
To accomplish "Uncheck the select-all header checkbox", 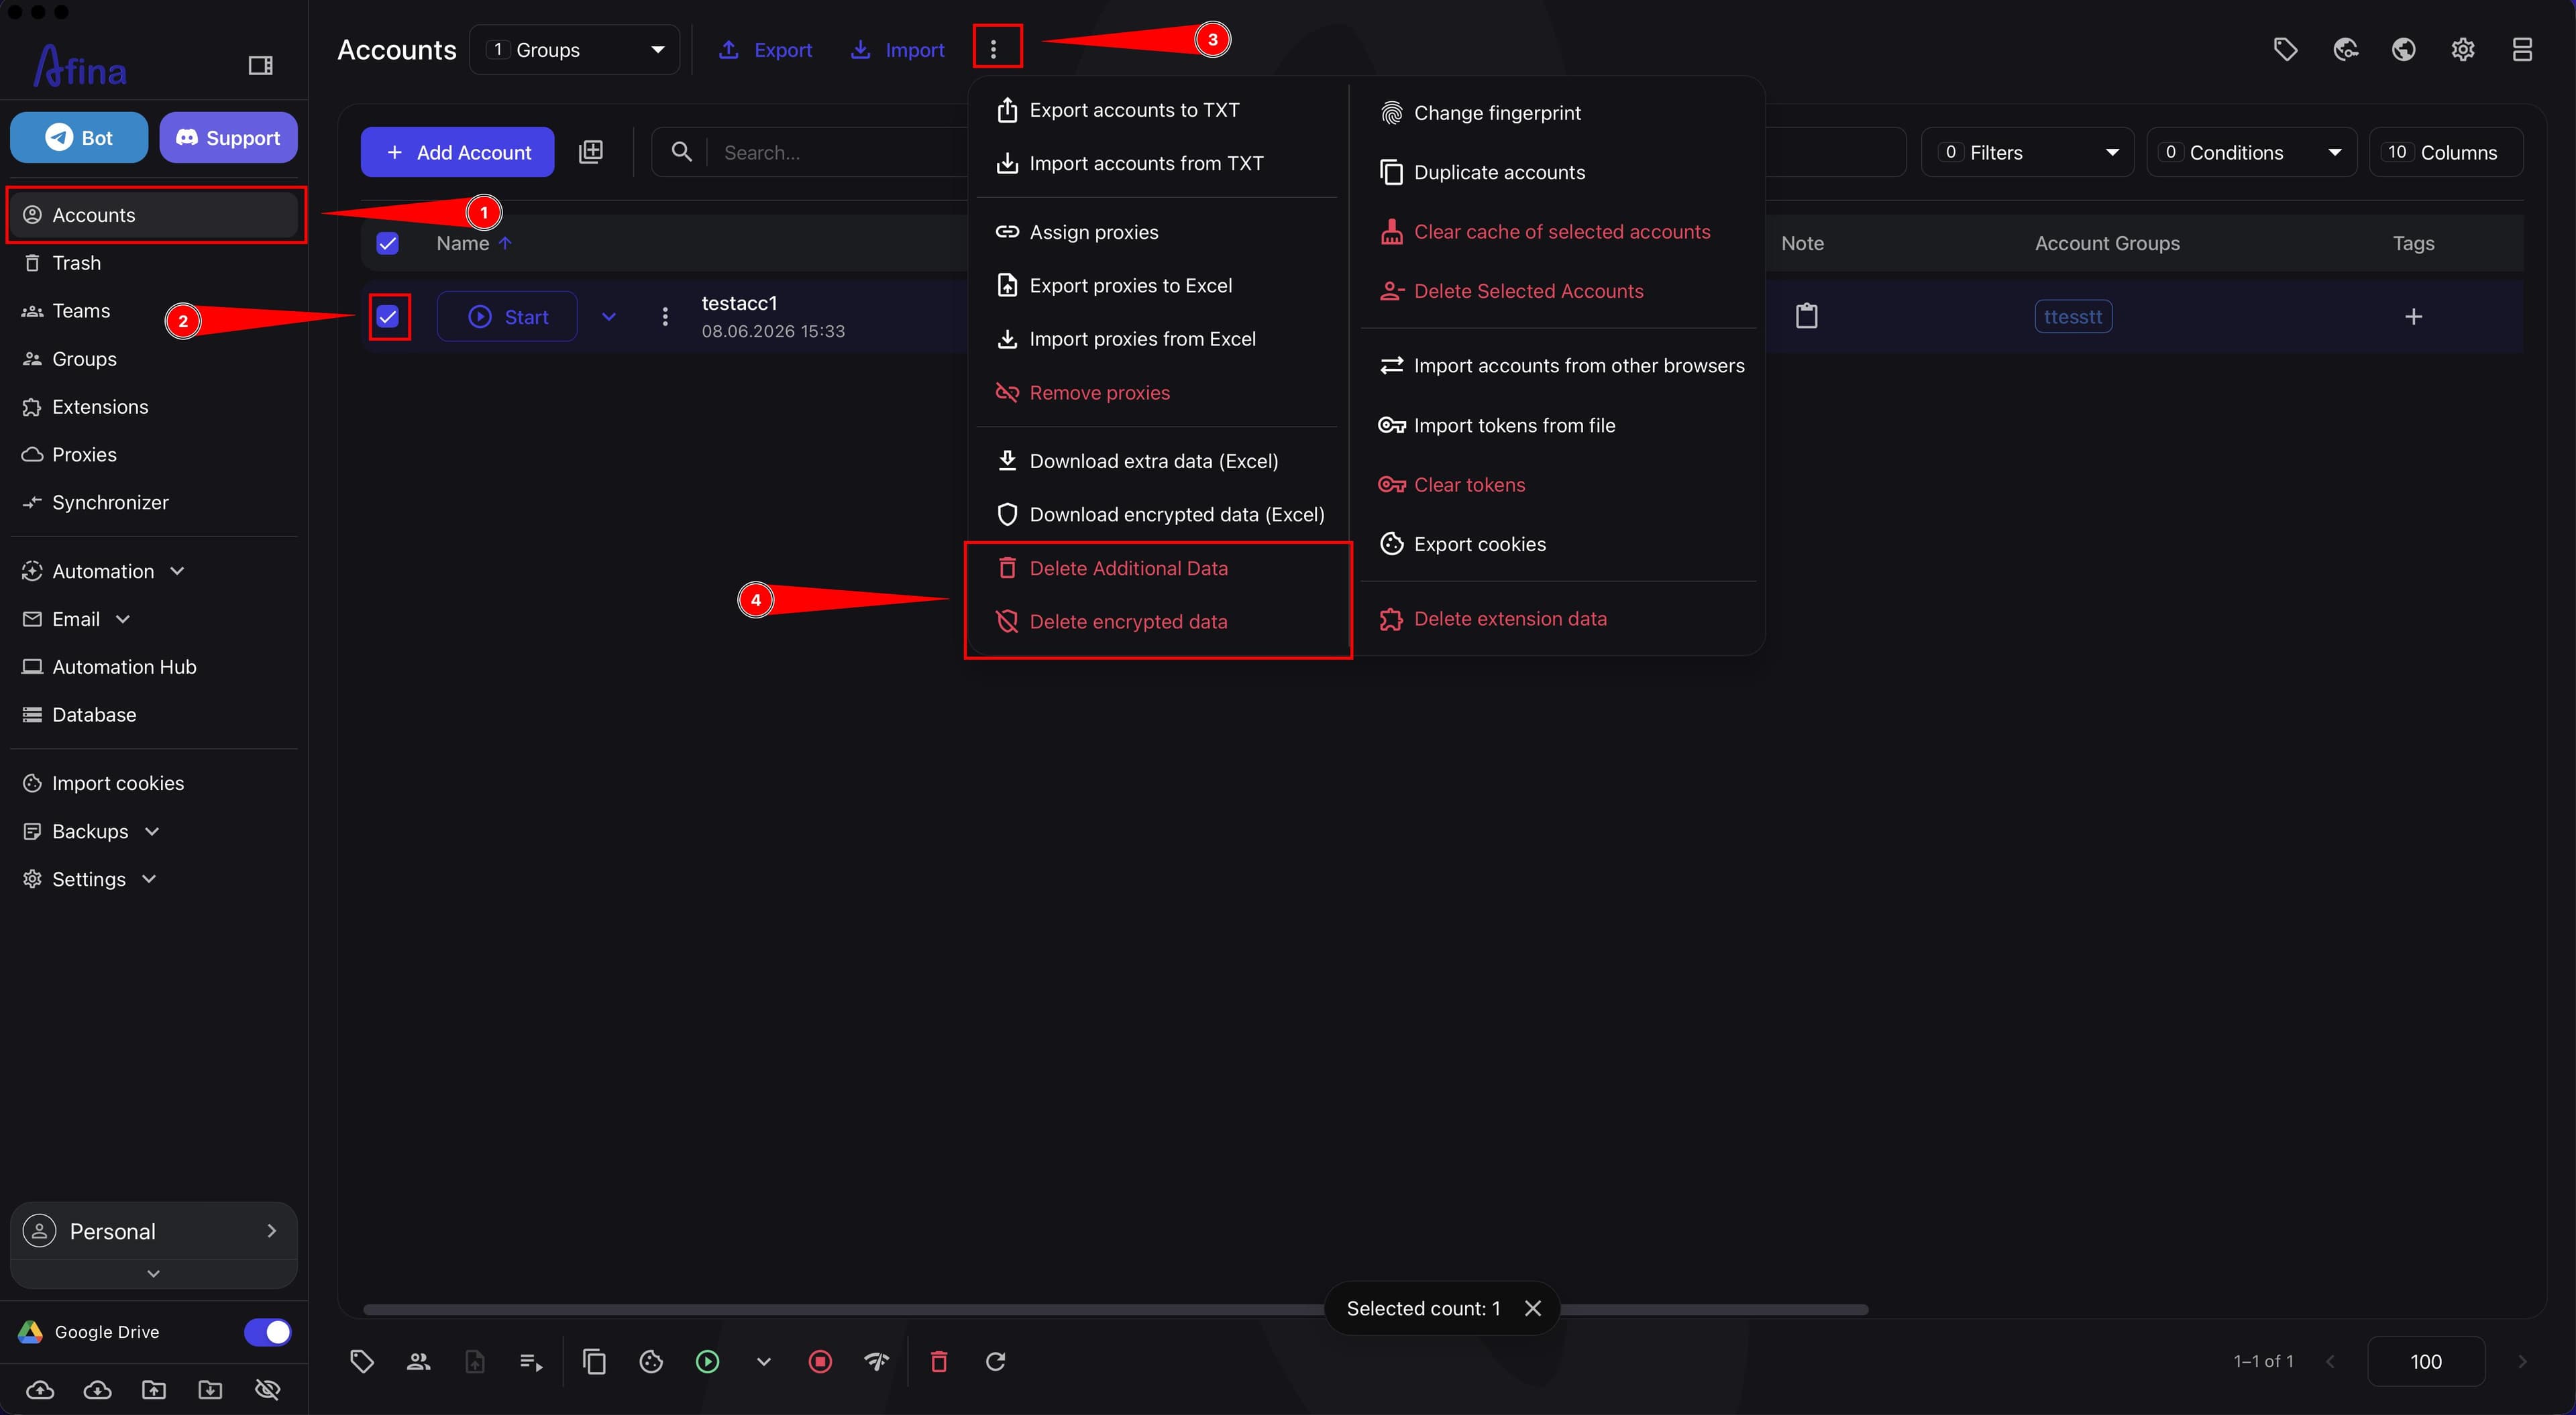I will coord(387,243).
